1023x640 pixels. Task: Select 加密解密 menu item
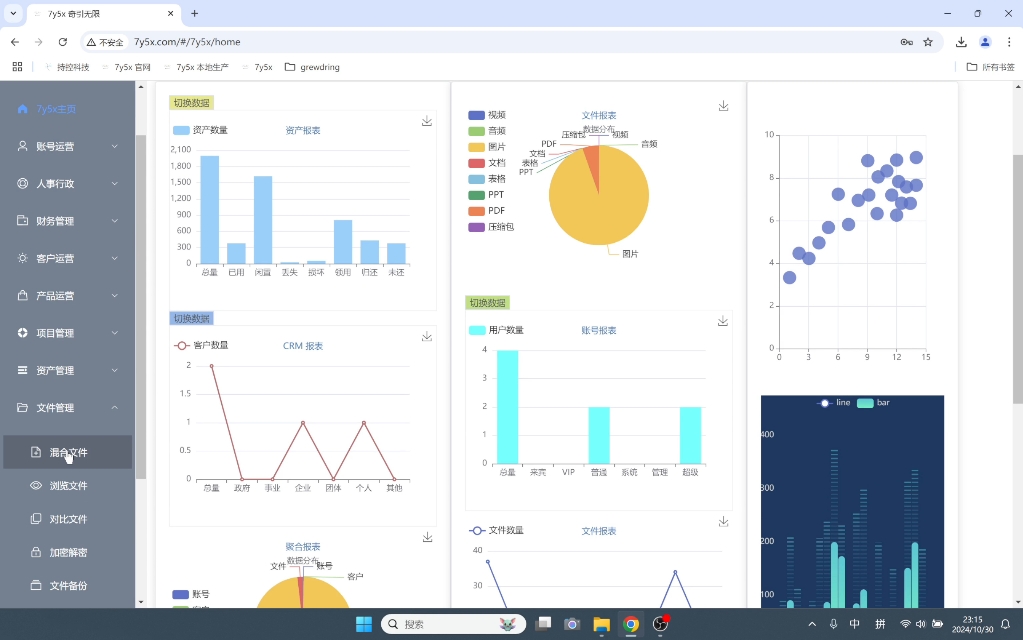point(68,552)
